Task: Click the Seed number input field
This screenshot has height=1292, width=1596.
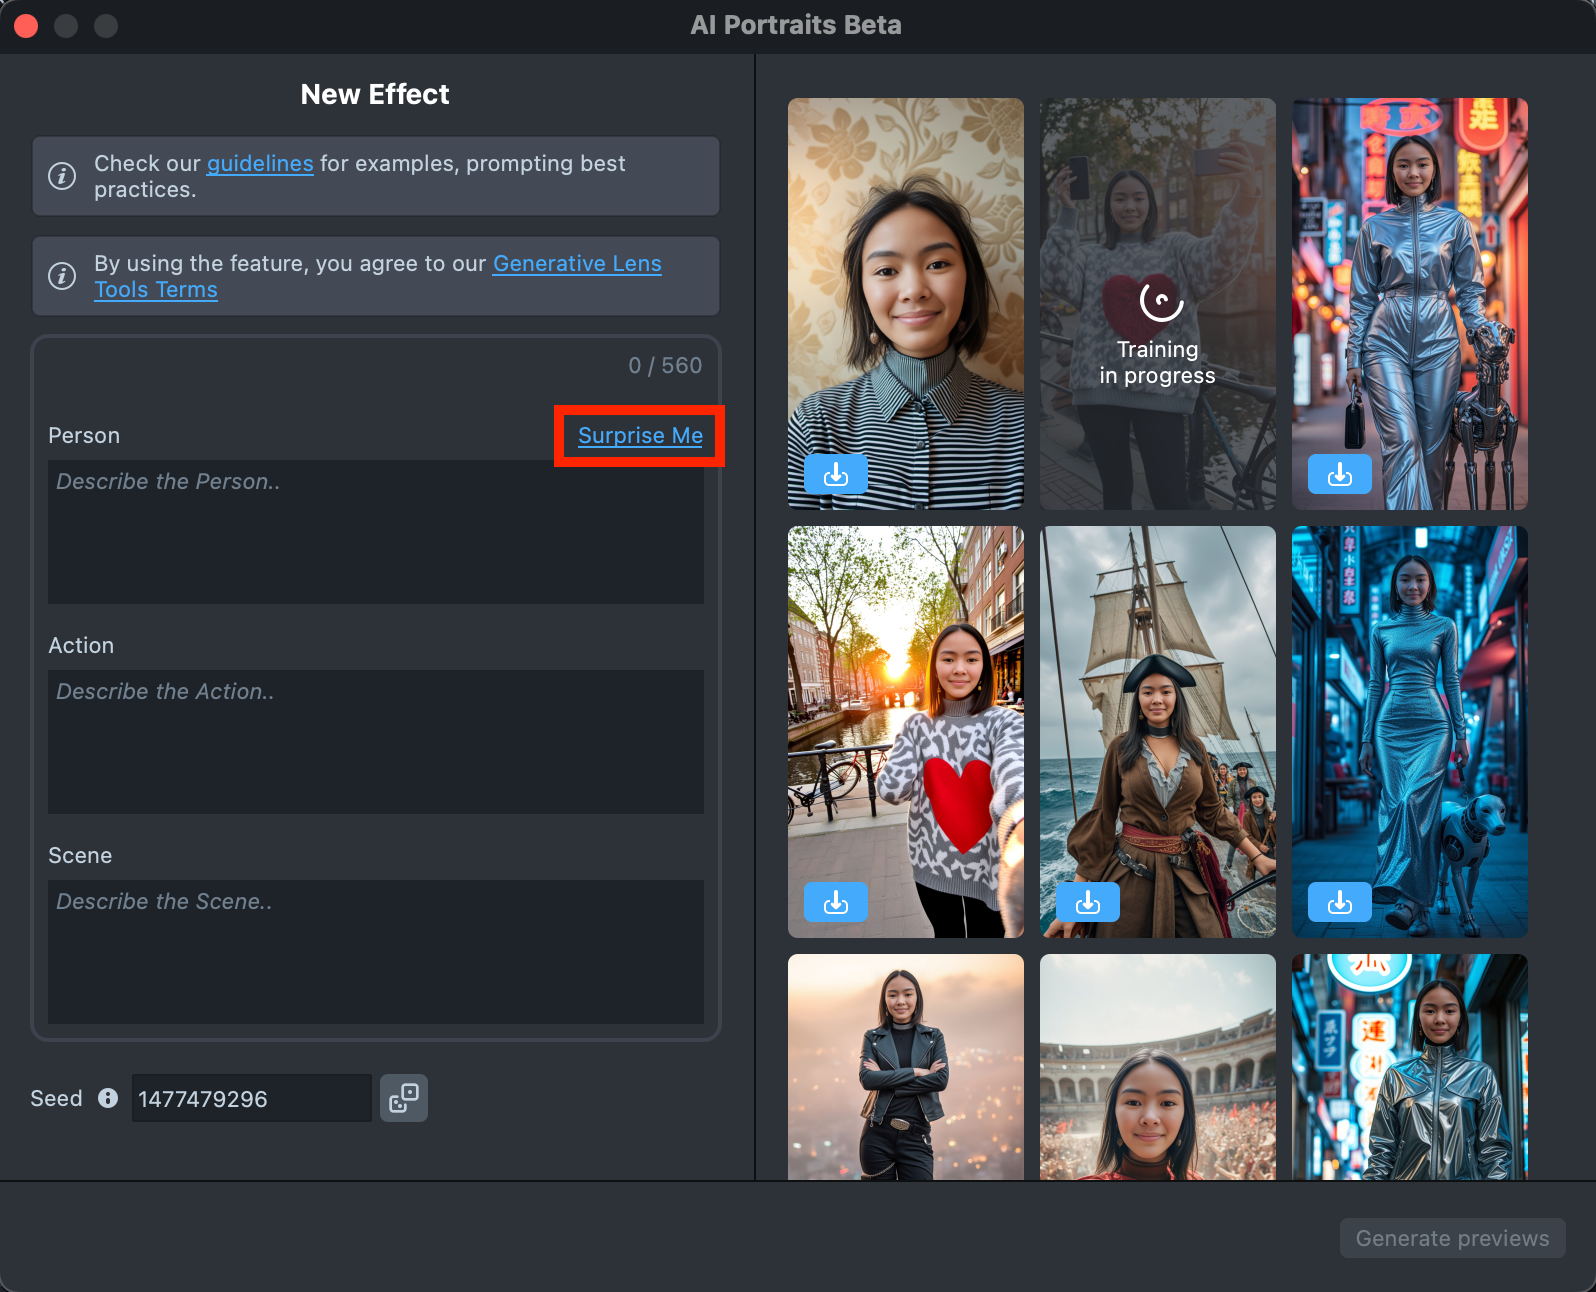Action: point(251,1099)
